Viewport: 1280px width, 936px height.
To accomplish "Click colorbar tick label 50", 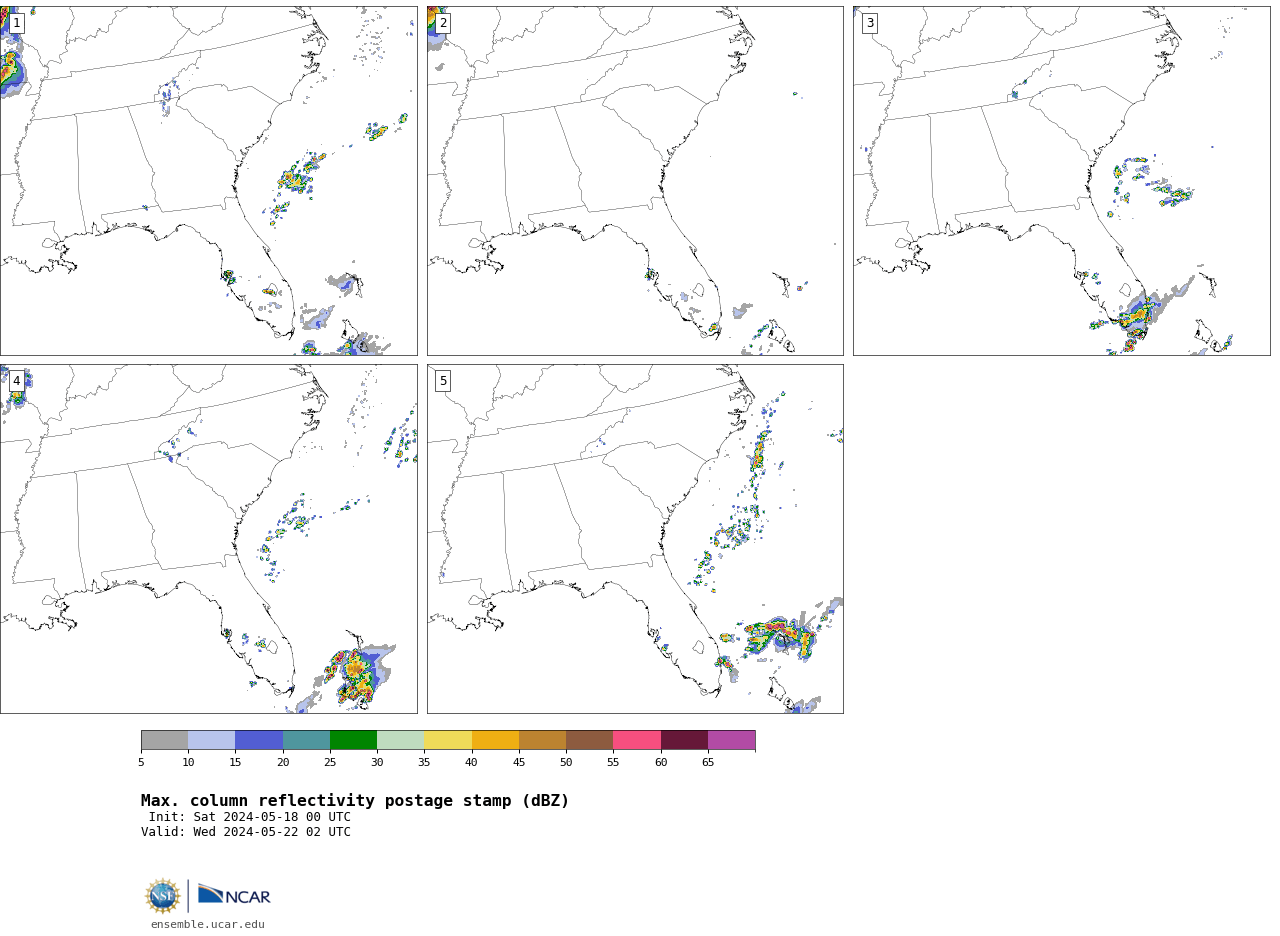I will (x=566, y=763).
